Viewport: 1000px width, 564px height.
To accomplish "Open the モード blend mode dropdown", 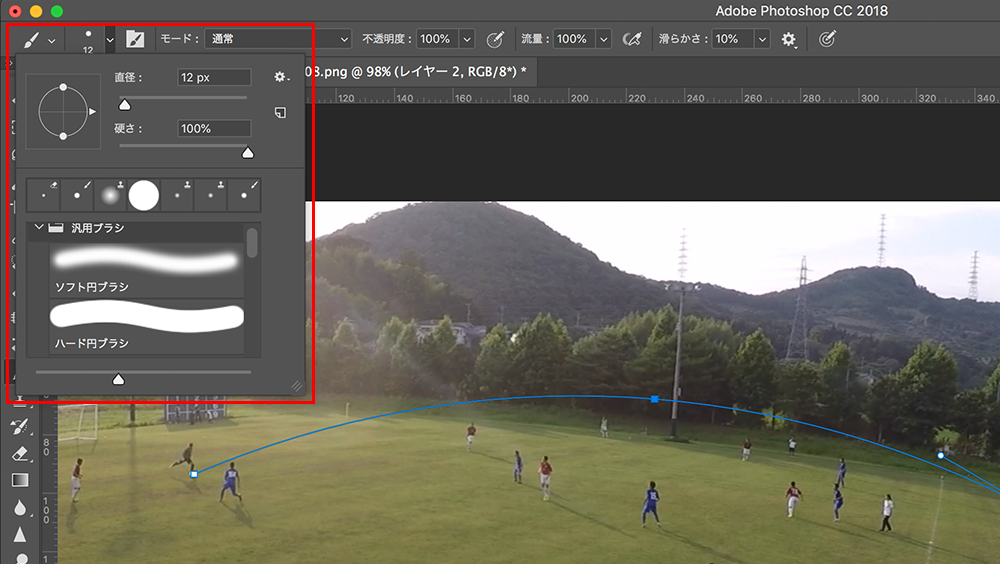I will pos(278,39).
